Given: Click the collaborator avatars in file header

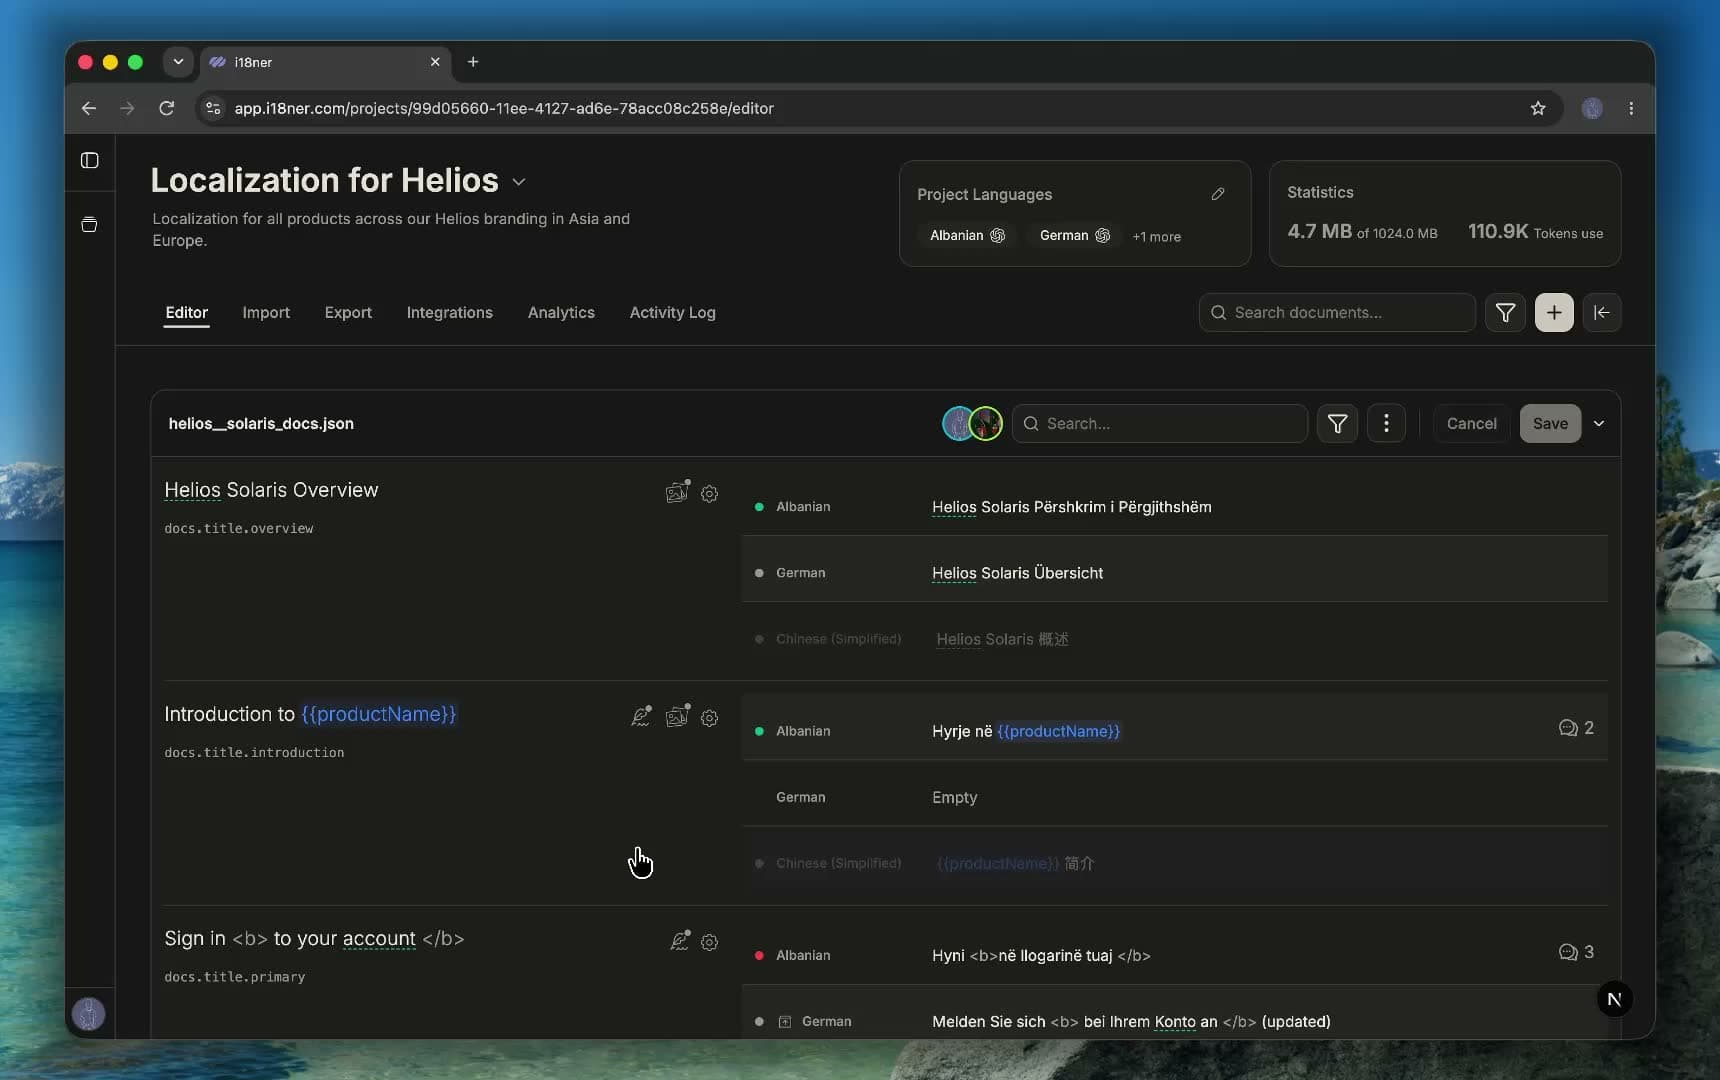Looking at the screenshot, I should coord(972,424).
